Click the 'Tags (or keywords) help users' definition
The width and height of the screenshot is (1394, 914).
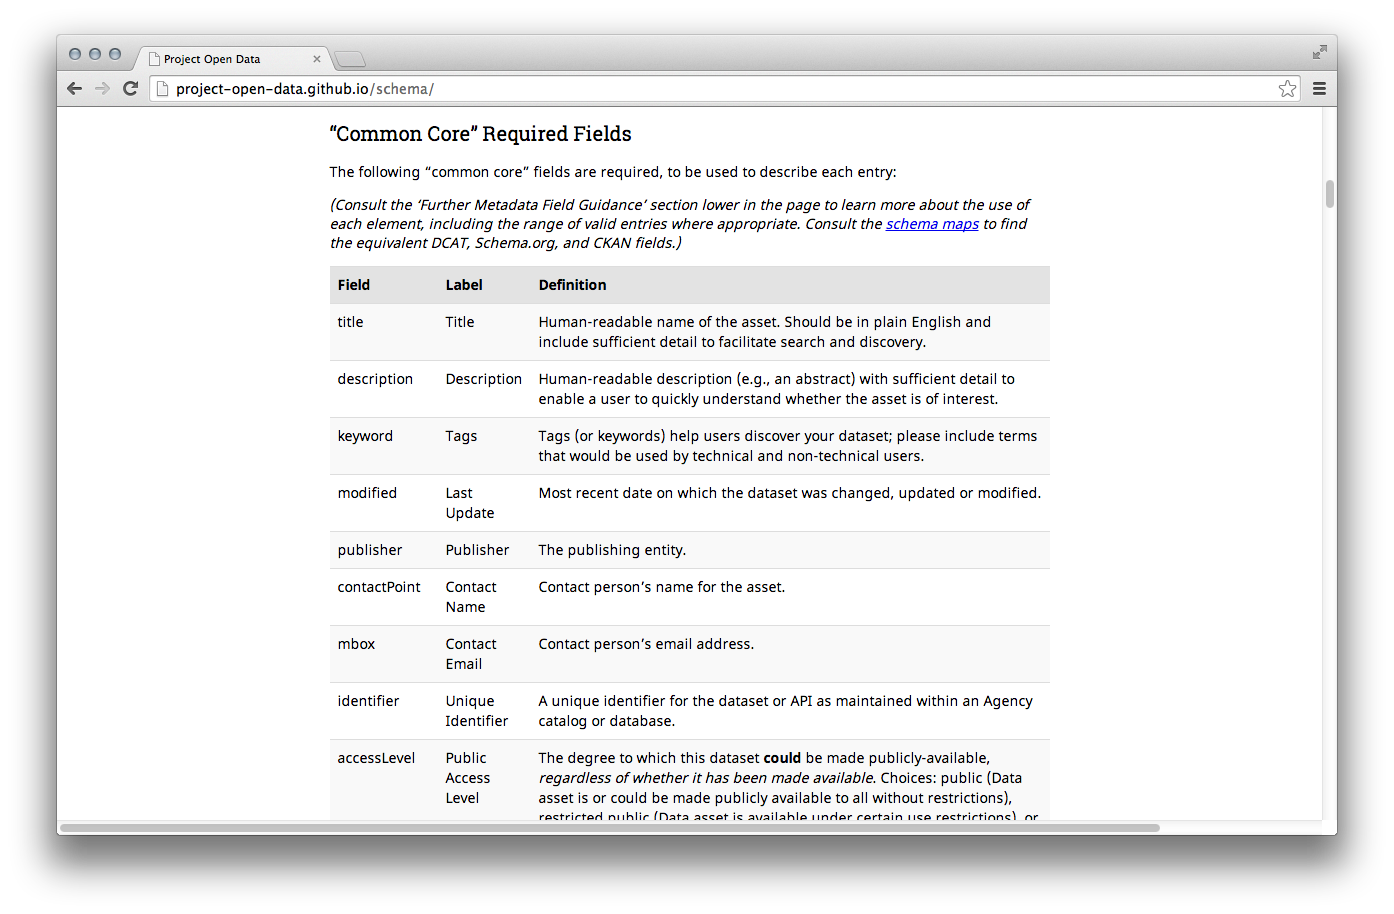(x=788, y=446)
